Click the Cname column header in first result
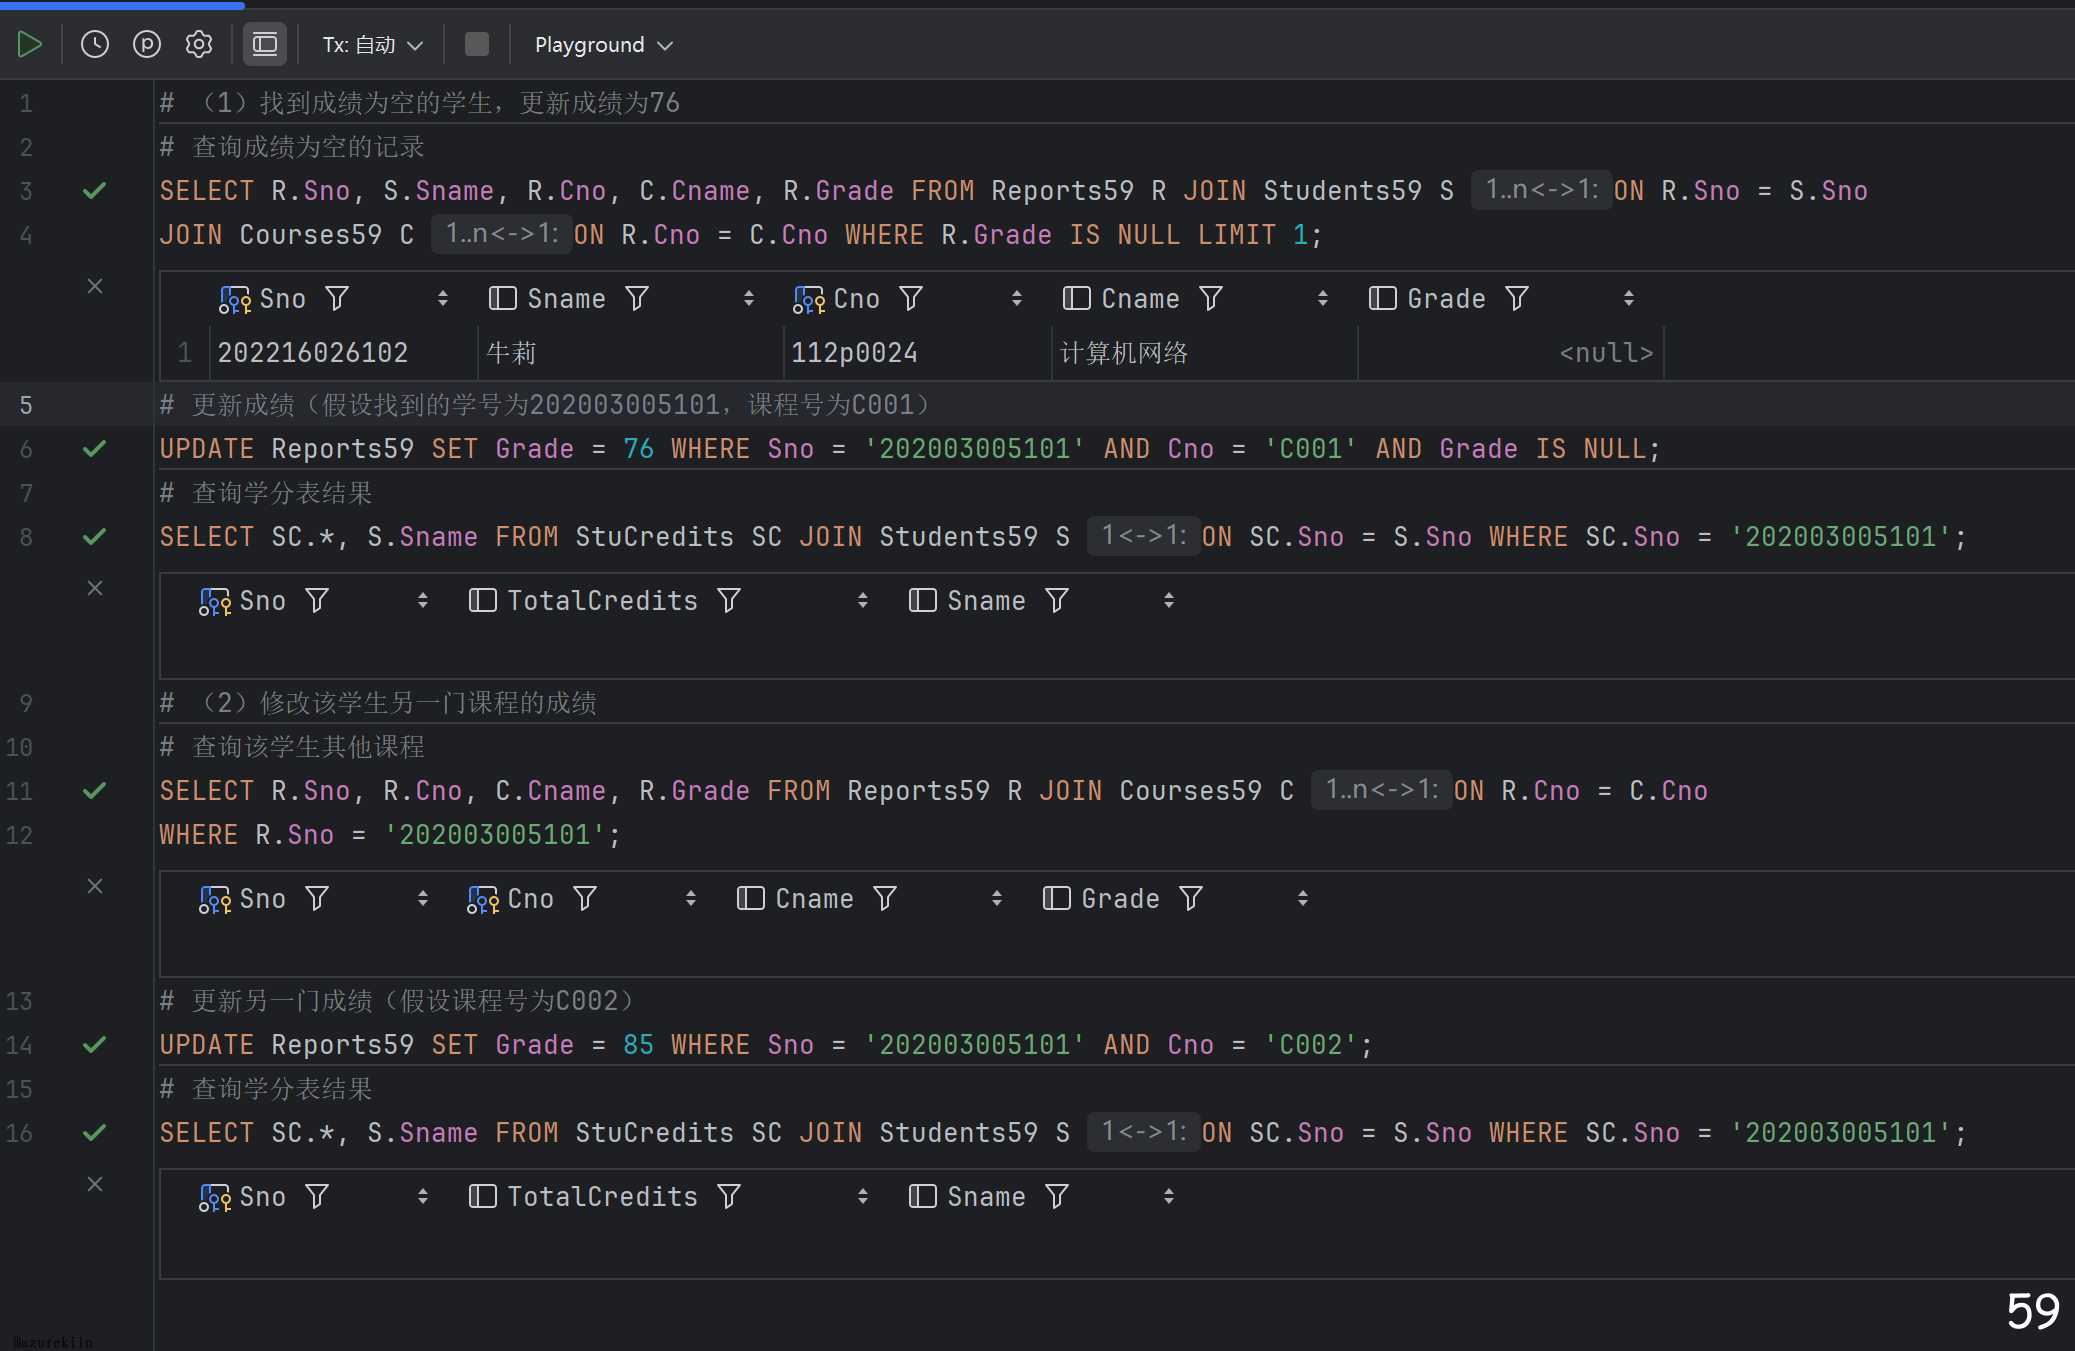The height and width of the screenshot is (1351, 2075). pos(1140,298)
